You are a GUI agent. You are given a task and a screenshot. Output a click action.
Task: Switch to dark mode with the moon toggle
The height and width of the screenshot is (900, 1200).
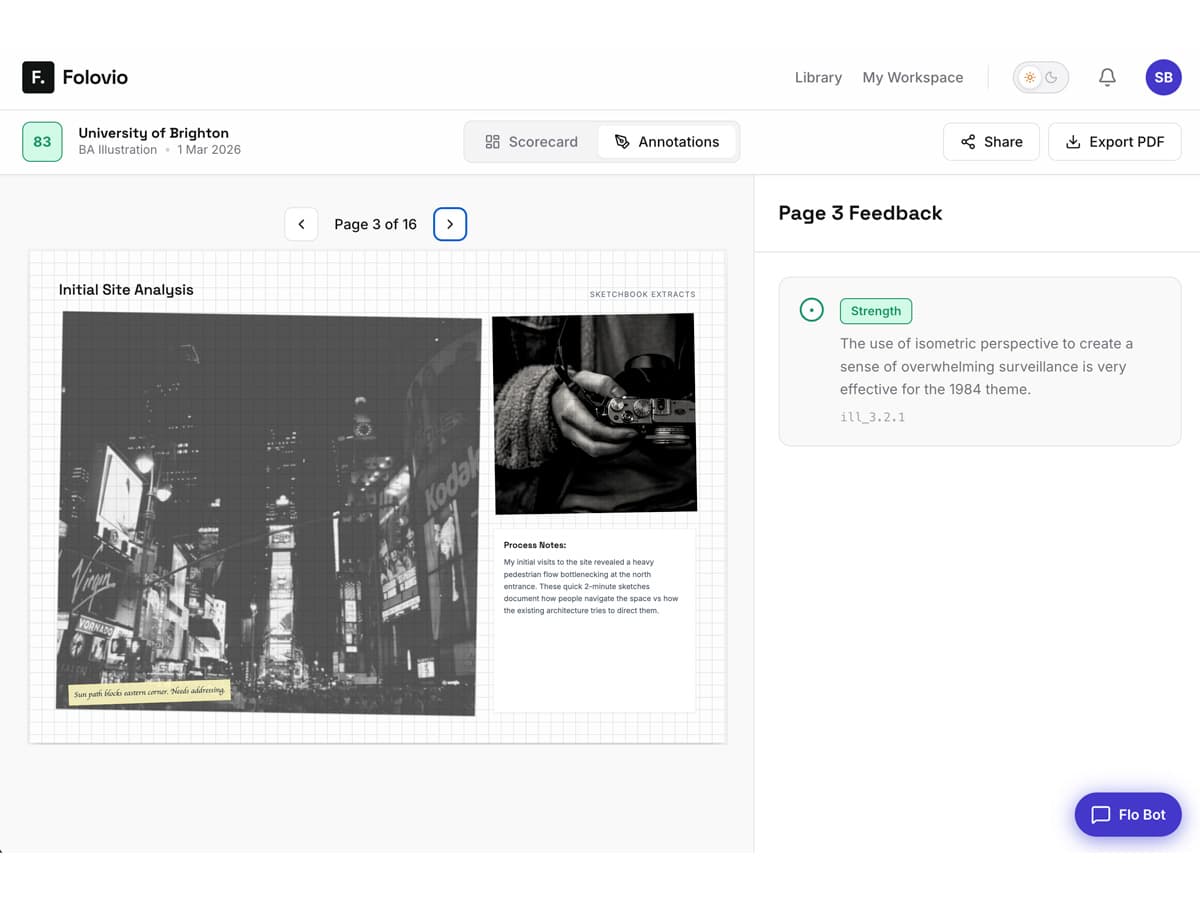[x=1052, y=77]
